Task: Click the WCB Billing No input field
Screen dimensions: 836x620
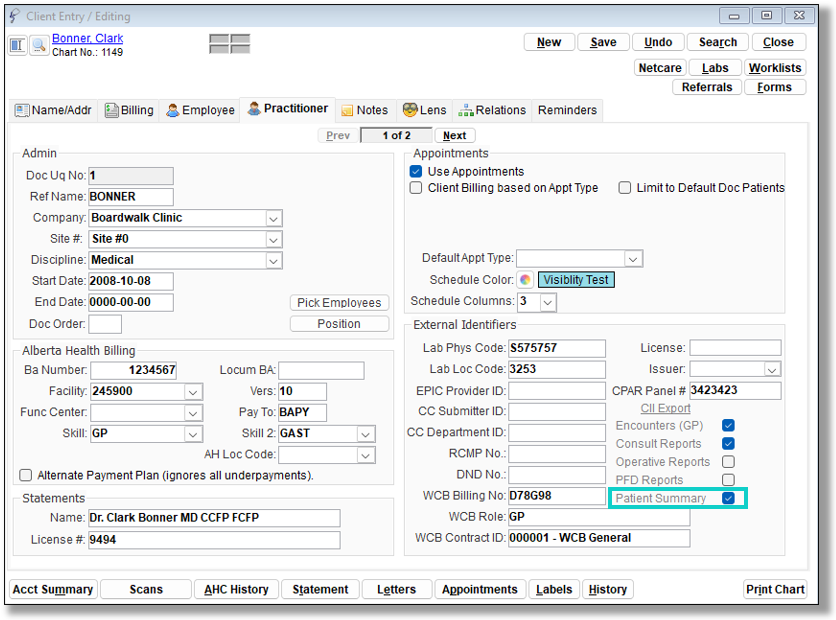Action: coord(556,496)
